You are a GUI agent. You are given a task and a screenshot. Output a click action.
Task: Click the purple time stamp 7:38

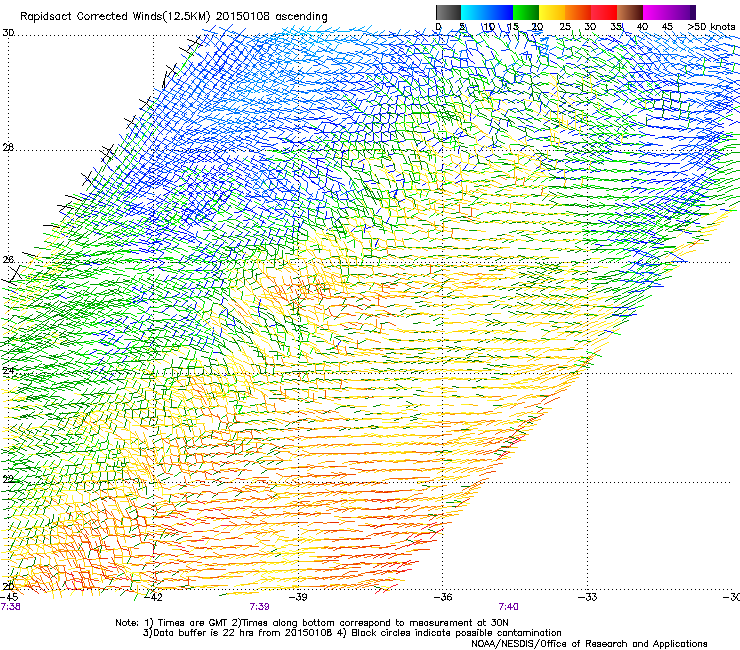click(10, 607)
